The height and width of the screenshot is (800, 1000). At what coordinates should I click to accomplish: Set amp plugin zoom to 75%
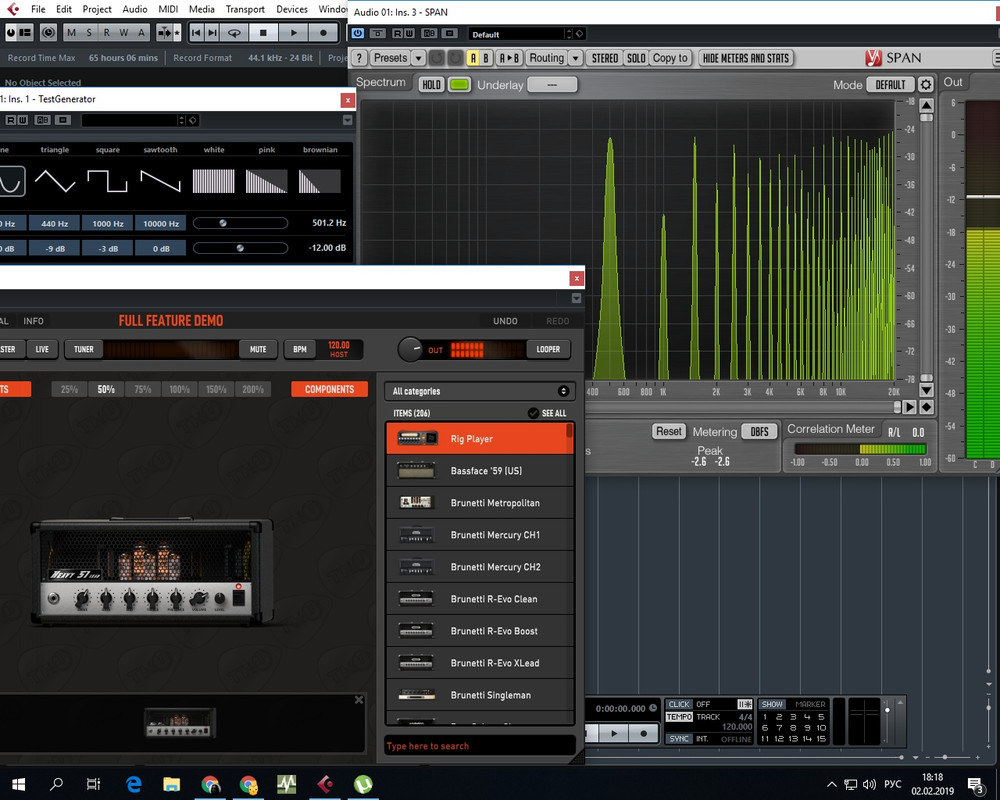pyautogui.click(x=143, y=389)
